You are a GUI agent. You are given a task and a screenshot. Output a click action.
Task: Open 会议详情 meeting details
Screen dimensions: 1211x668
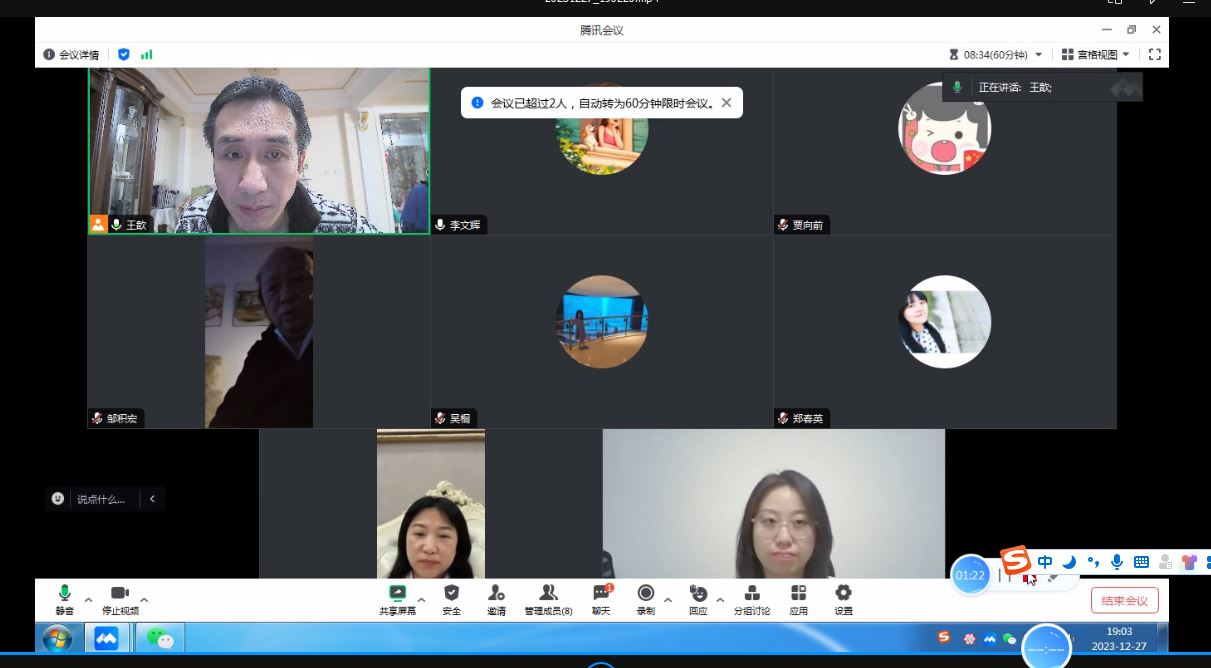point(71,55)
